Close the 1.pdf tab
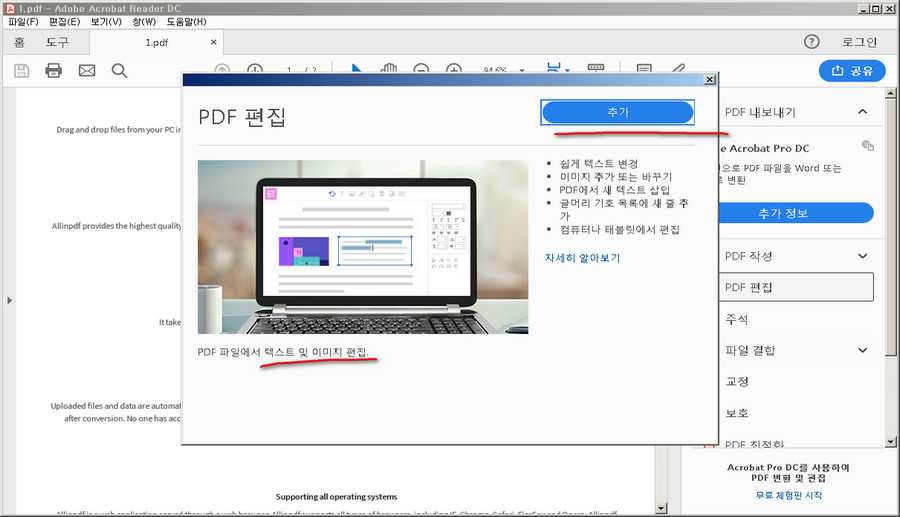900x517 pixels. [214, 42]
